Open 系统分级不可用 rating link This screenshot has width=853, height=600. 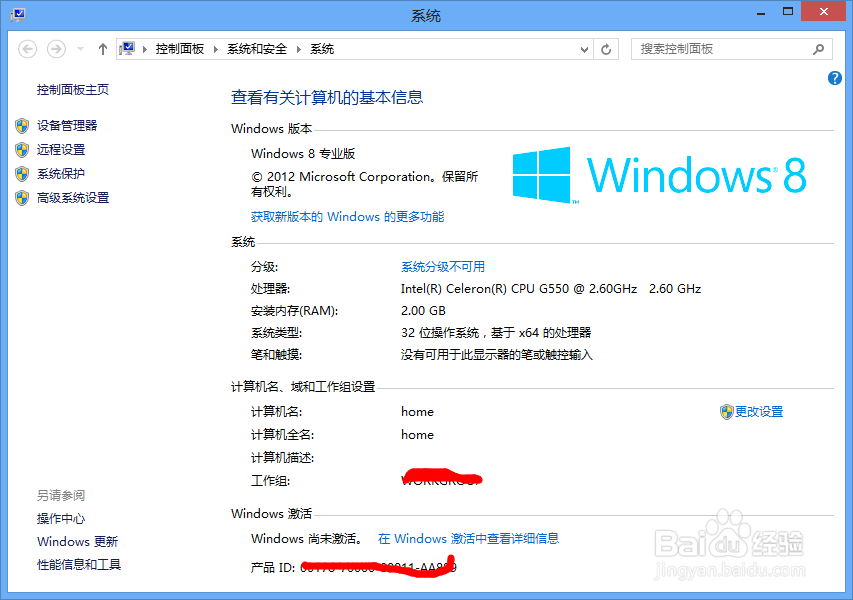[x=443, y=267]
